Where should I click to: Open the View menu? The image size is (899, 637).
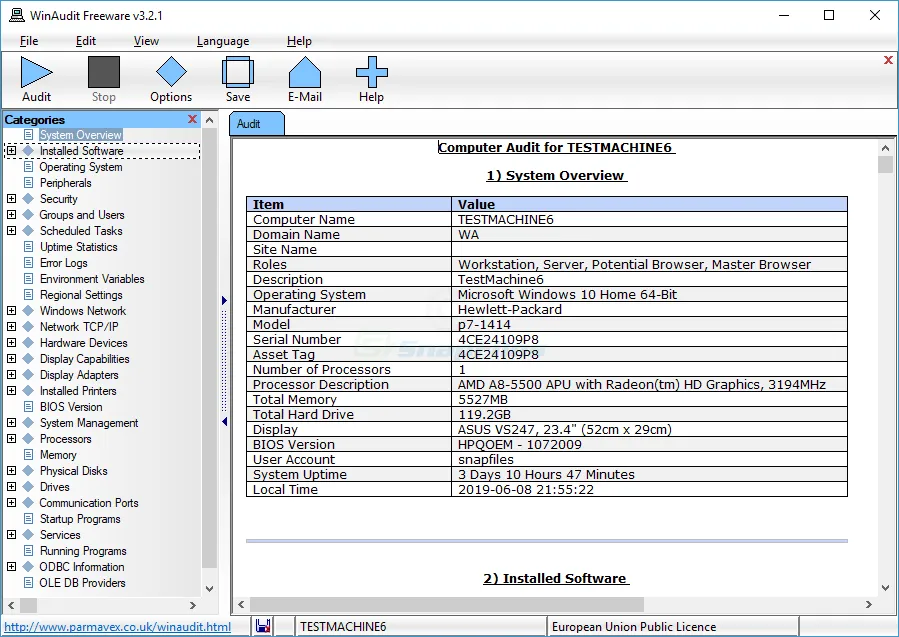tap(146, 41)
